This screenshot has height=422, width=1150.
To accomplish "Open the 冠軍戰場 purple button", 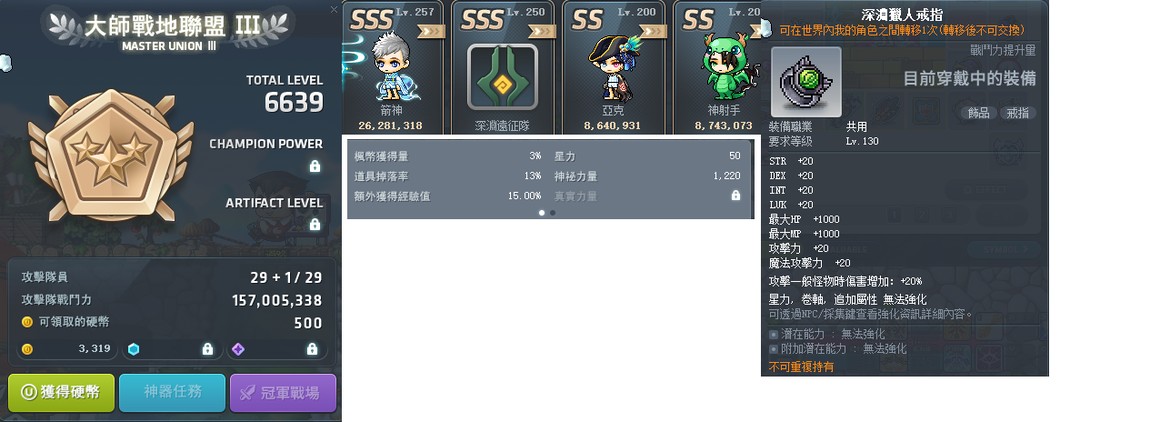I will click(283, 393).
